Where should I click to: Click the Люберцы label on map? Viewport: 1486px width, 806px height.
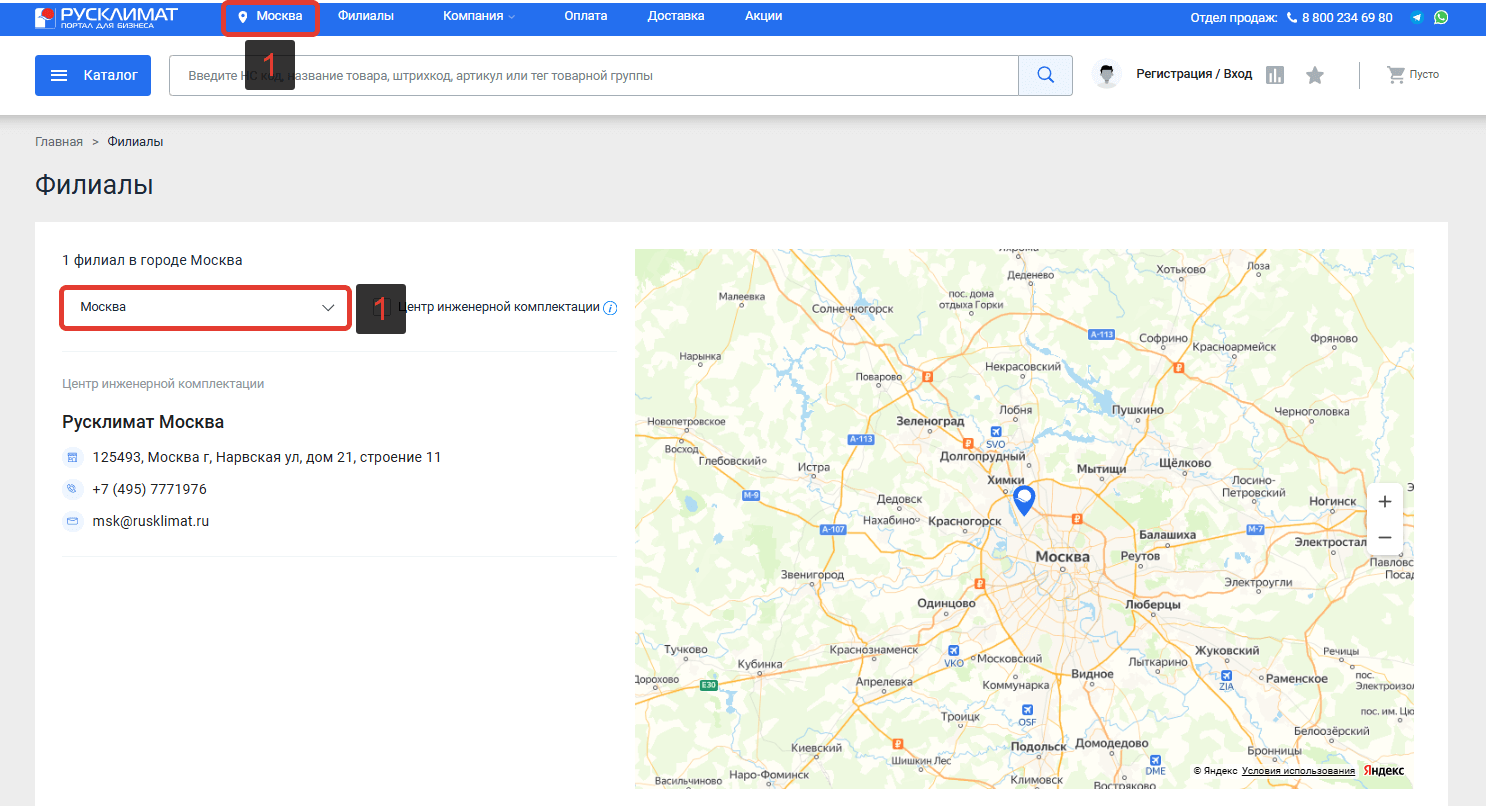(1153, 605)
